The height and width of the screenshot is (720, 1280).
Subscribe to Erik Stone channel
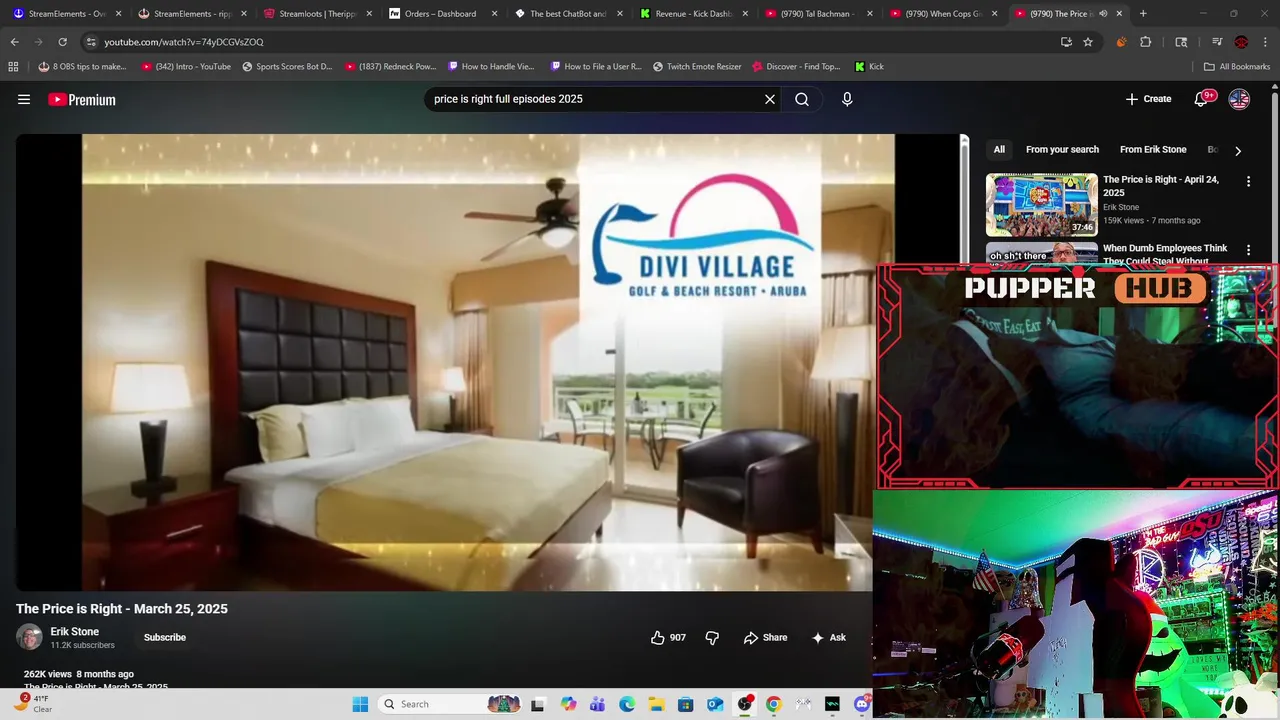pos(165,637)
